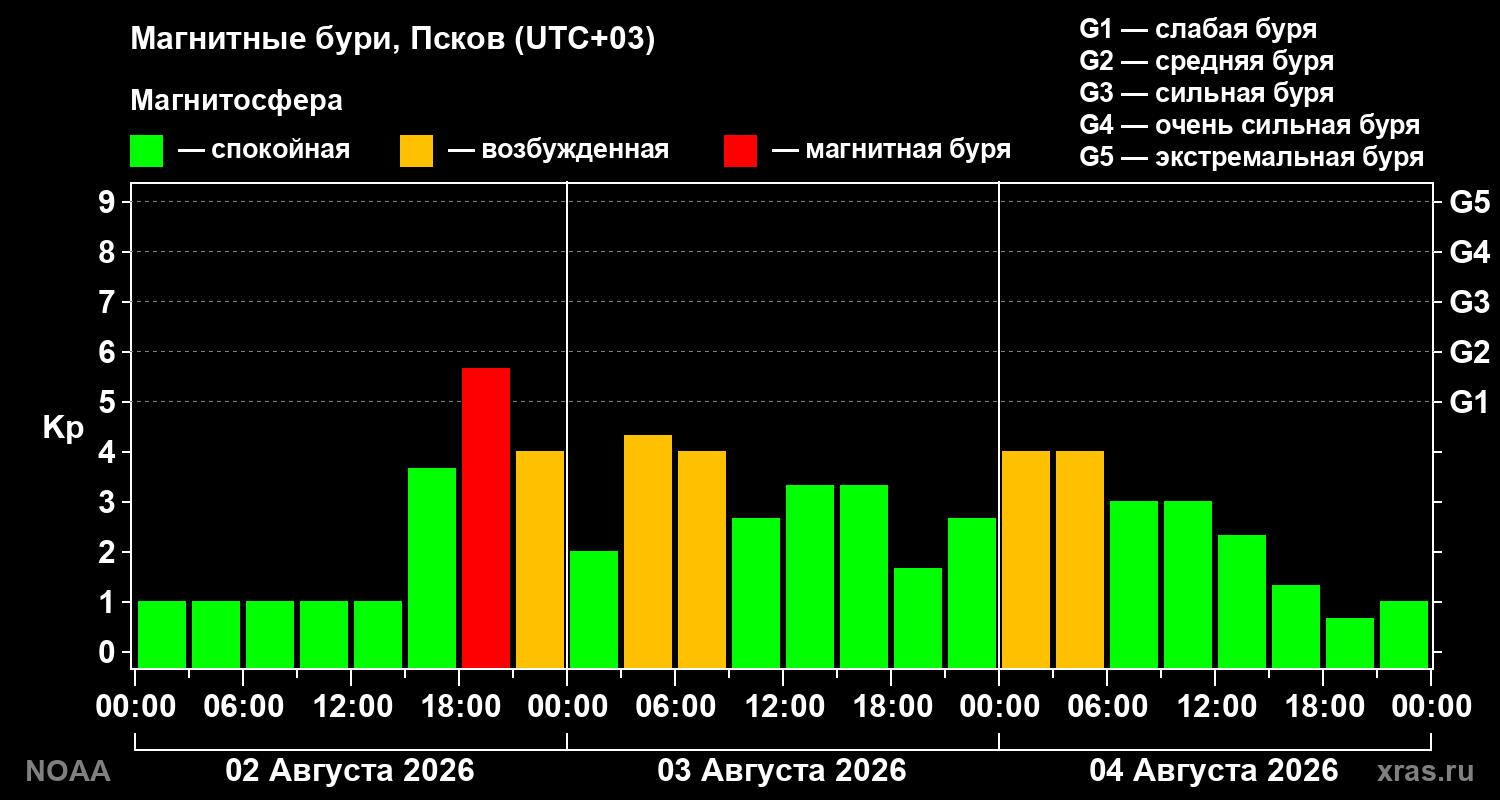This screenshot has width=1500, height=800.
Task: Click the first orange bar on 04 August
Action: (x=1026, y=559)
